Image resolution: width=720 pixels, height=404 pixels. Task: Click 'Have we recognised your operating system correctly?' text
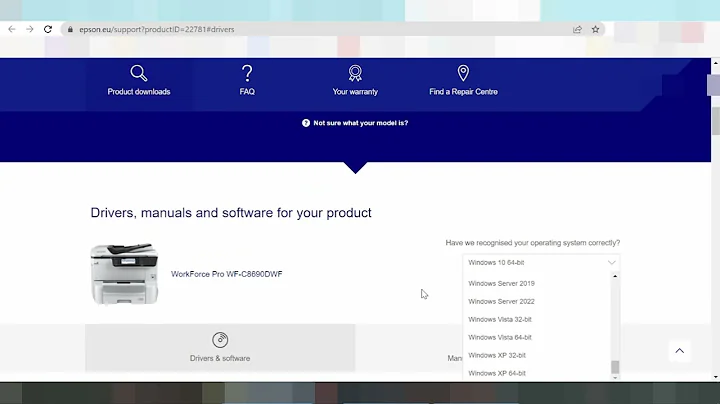(533, 243)
